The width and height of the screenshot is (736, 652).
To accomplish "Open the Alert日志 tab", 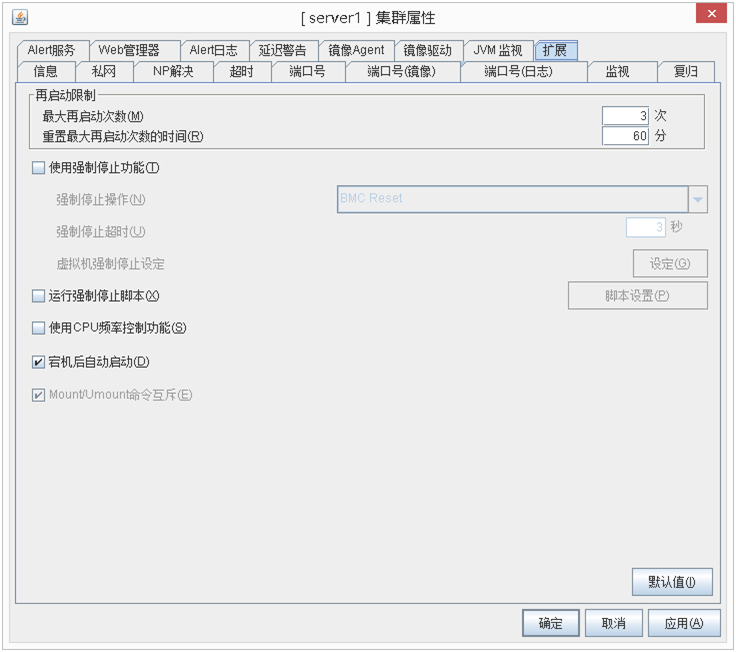I will [213, 50].
